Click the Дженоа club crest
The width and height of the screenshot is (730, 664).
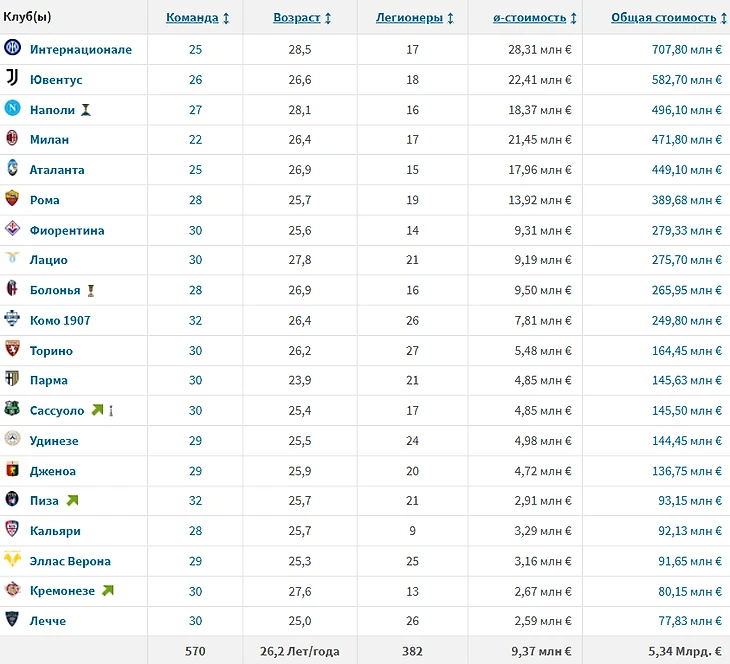pos(13,469)
